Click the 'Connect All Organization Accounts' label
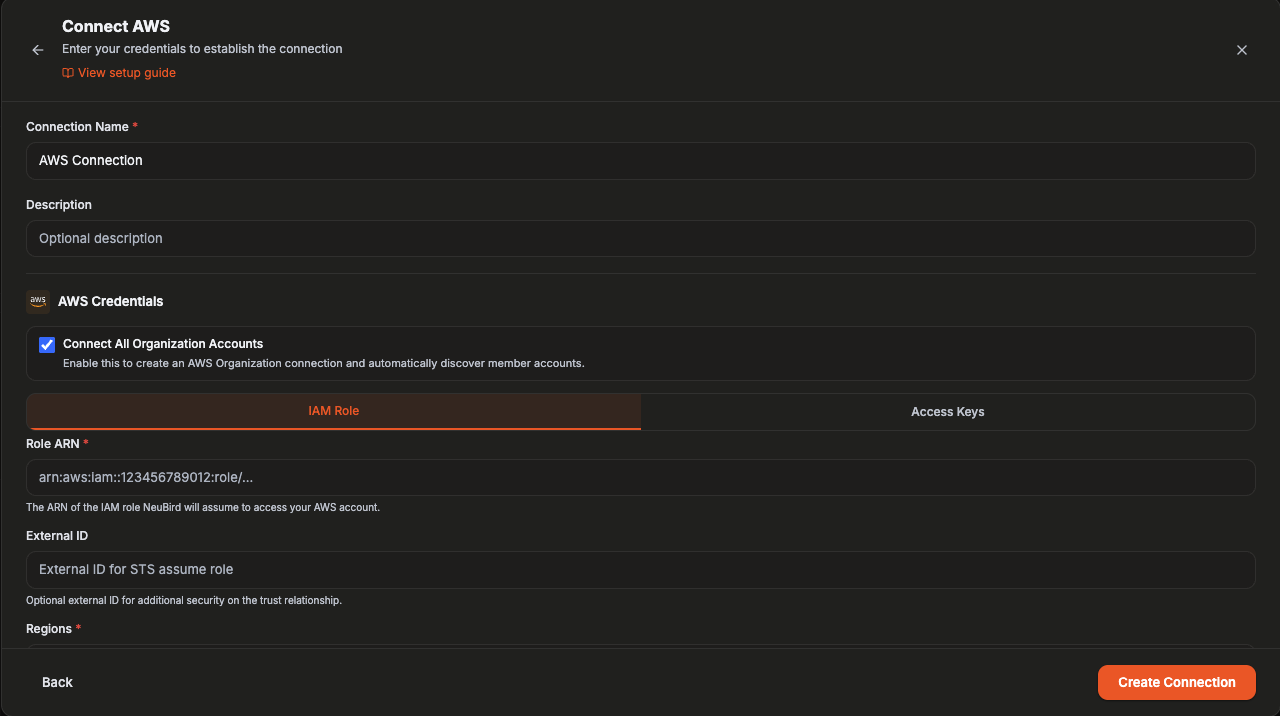The height and width of the screenshot is (716, 1280). (163, 344)
